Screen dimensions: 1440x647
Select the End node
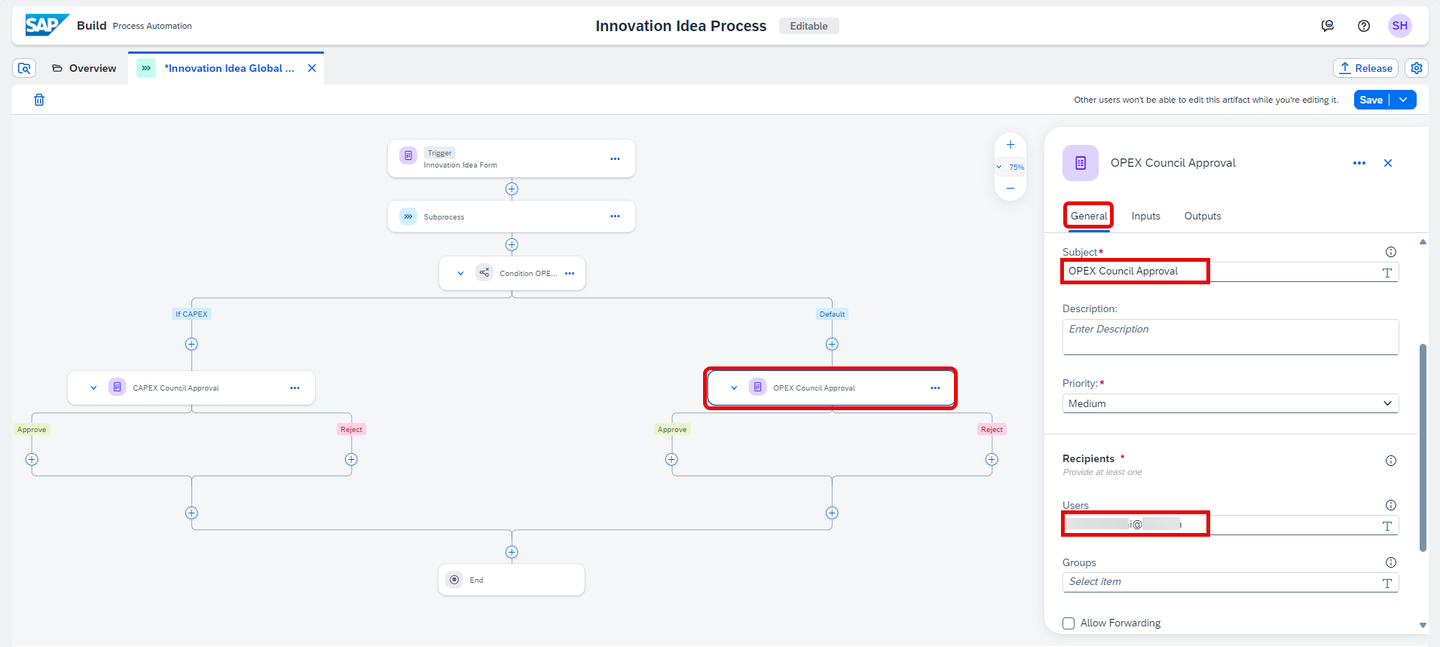pos(511,580)
